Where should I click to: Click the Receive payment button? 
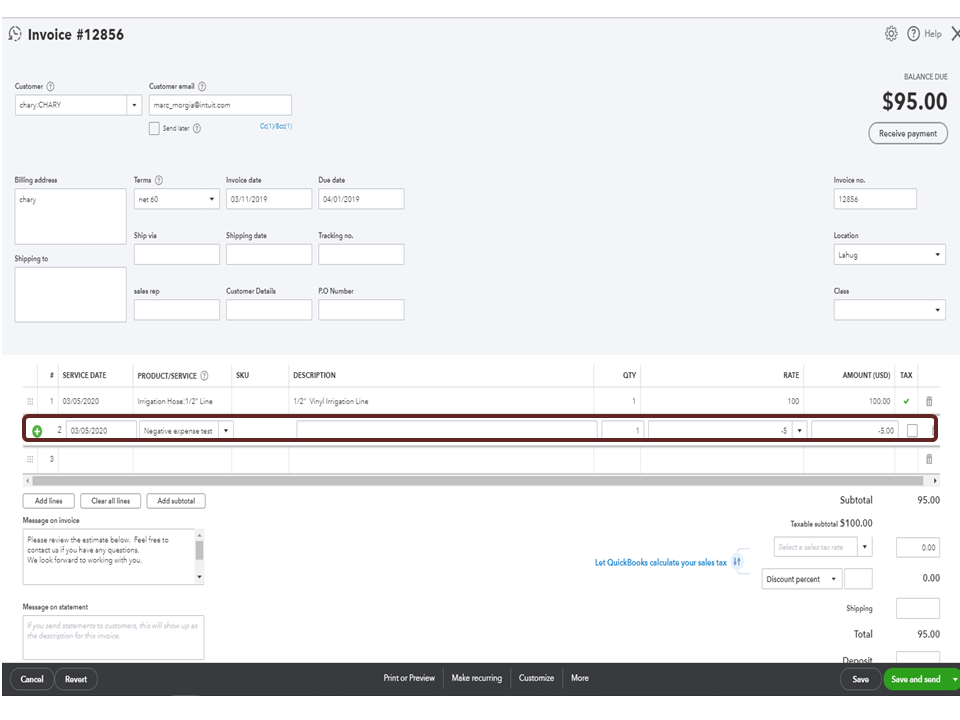907,134
